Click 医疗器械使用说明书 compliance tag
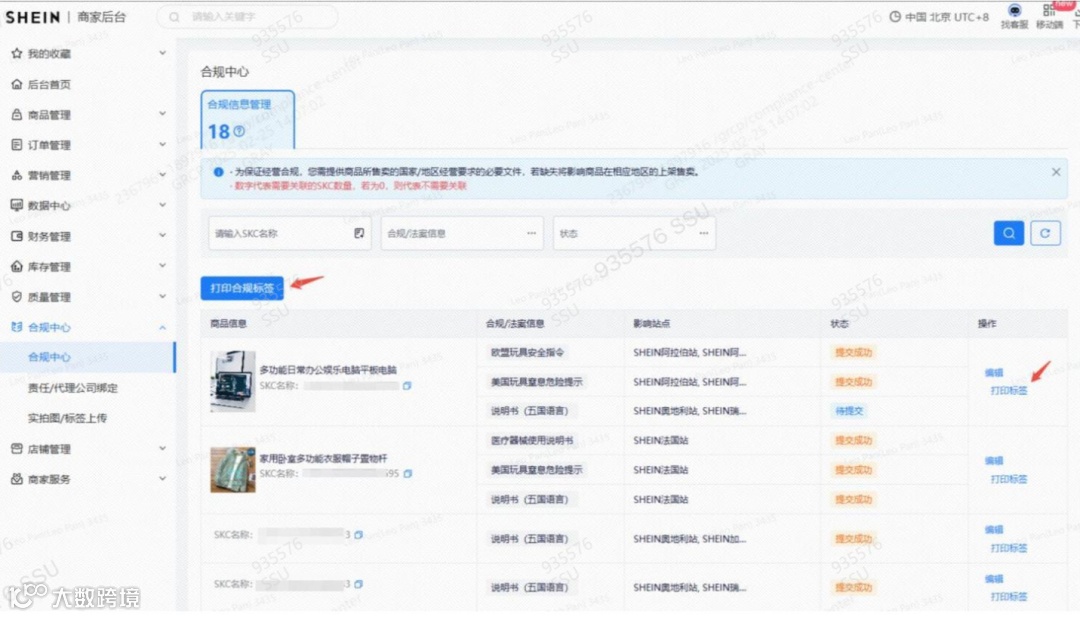 pyautogui.click(x=532, y=441)
